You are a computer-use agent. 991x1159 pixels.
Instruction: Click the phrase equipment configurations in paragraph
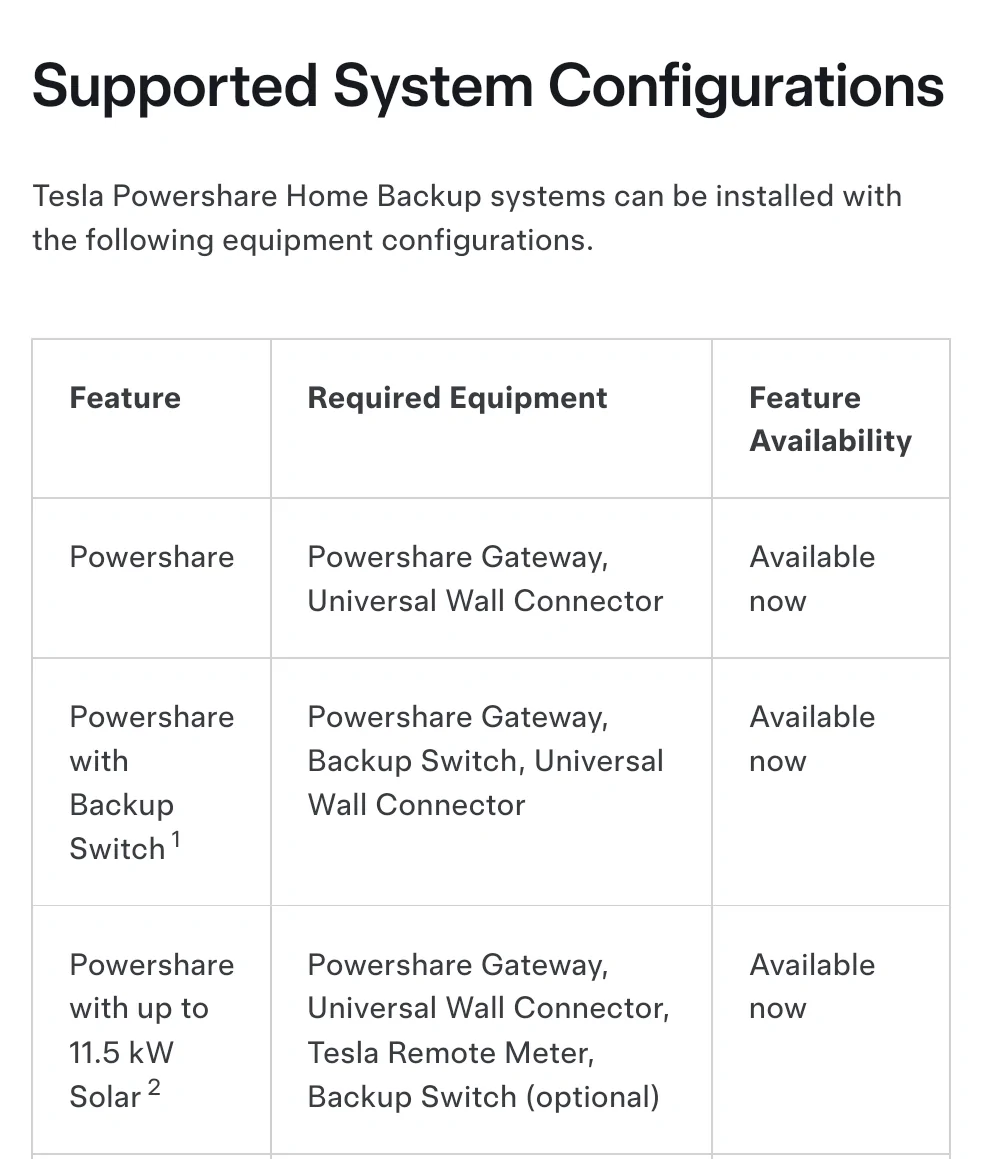408,240
